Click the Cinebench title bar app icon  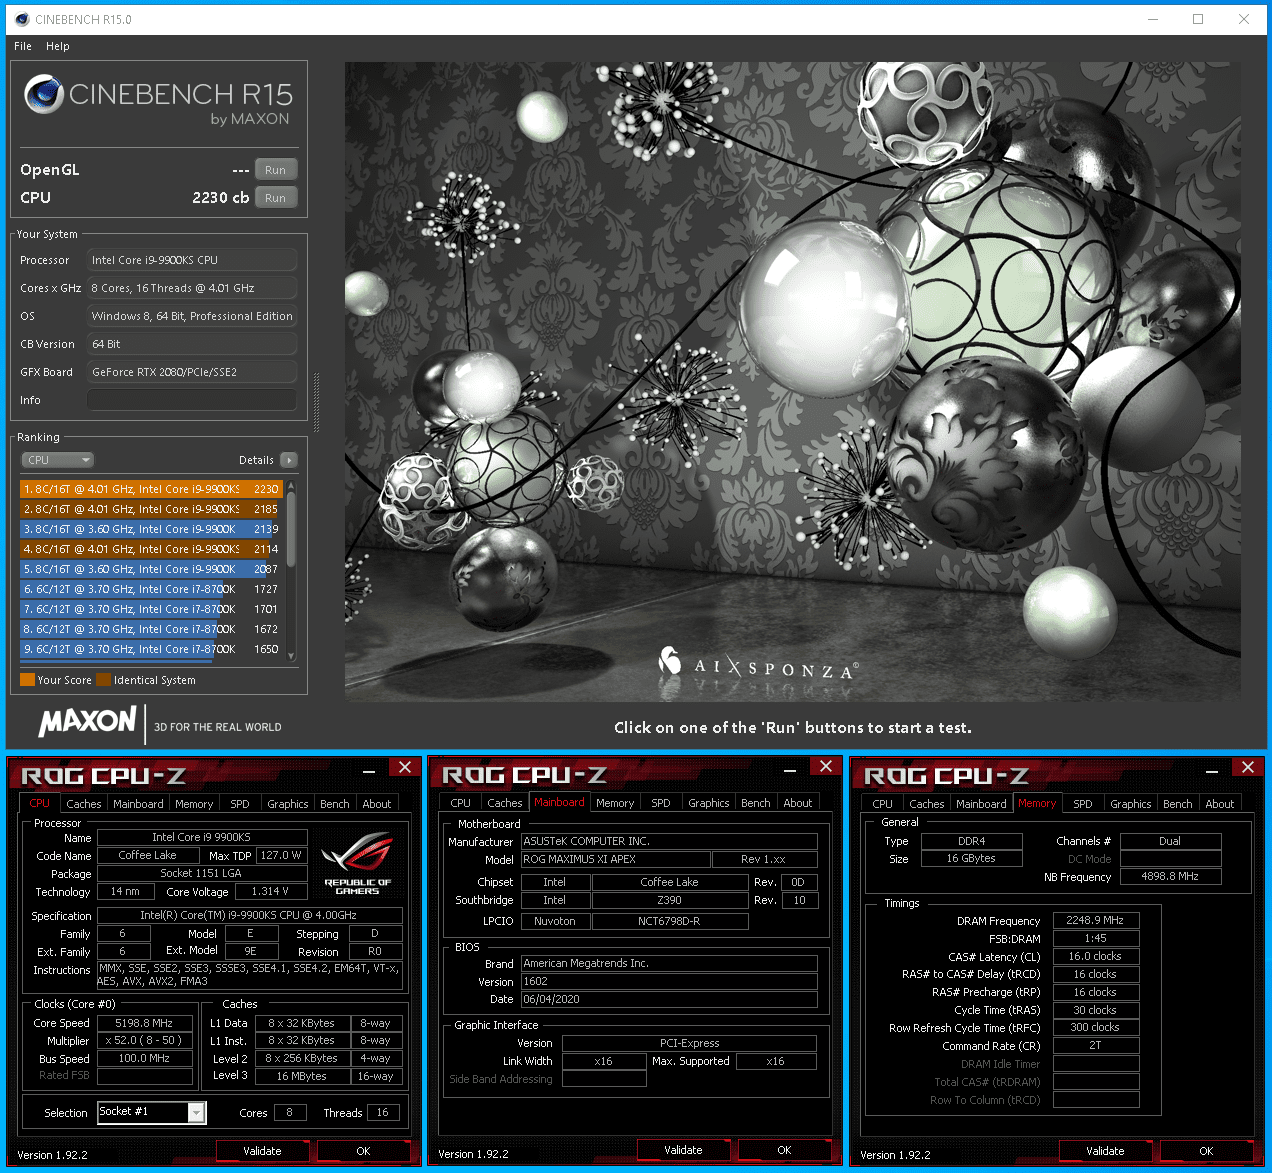22,19
